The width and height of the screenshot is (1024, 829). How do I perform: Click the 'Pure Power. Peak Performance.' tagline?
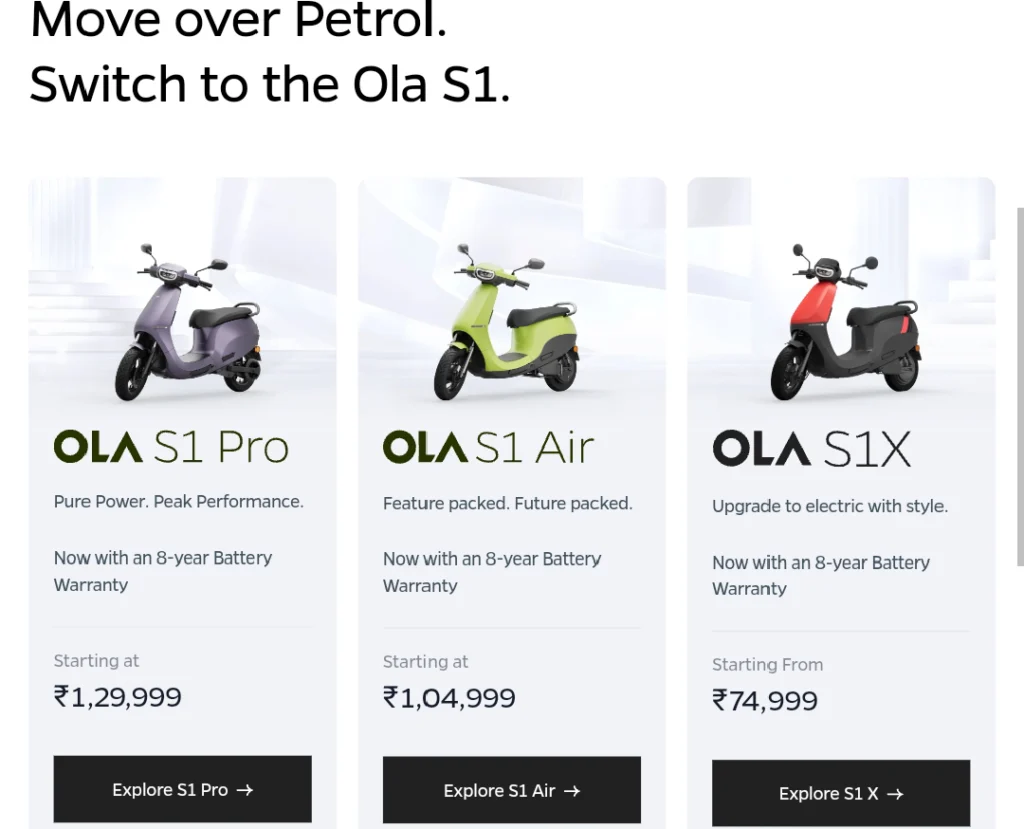pos(179,502)
